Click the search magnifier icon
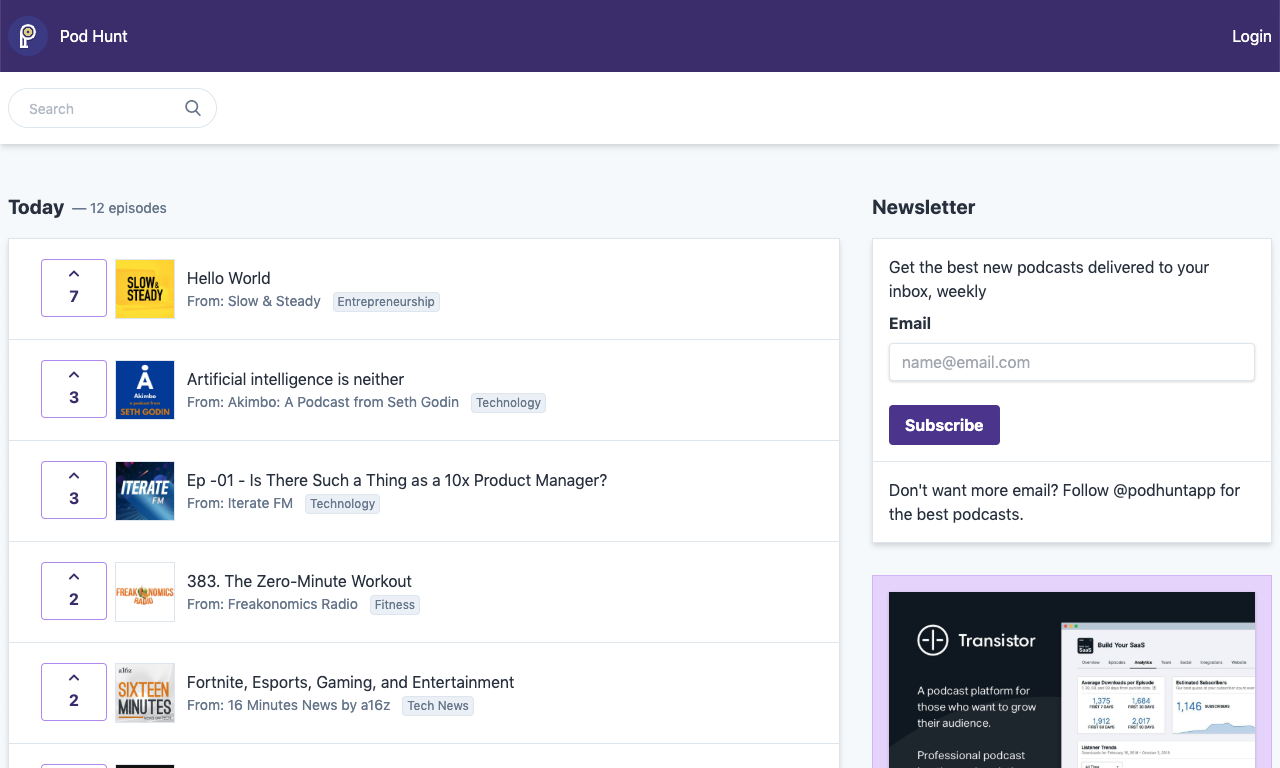Image resolution: width=1280 pixels, height=768 pixels. point(193,108)
